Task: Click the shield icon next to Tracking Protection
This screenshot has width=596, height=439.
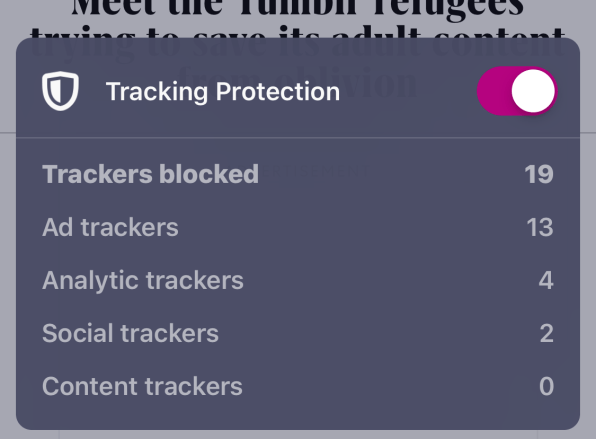Action: tap(60, 91)
